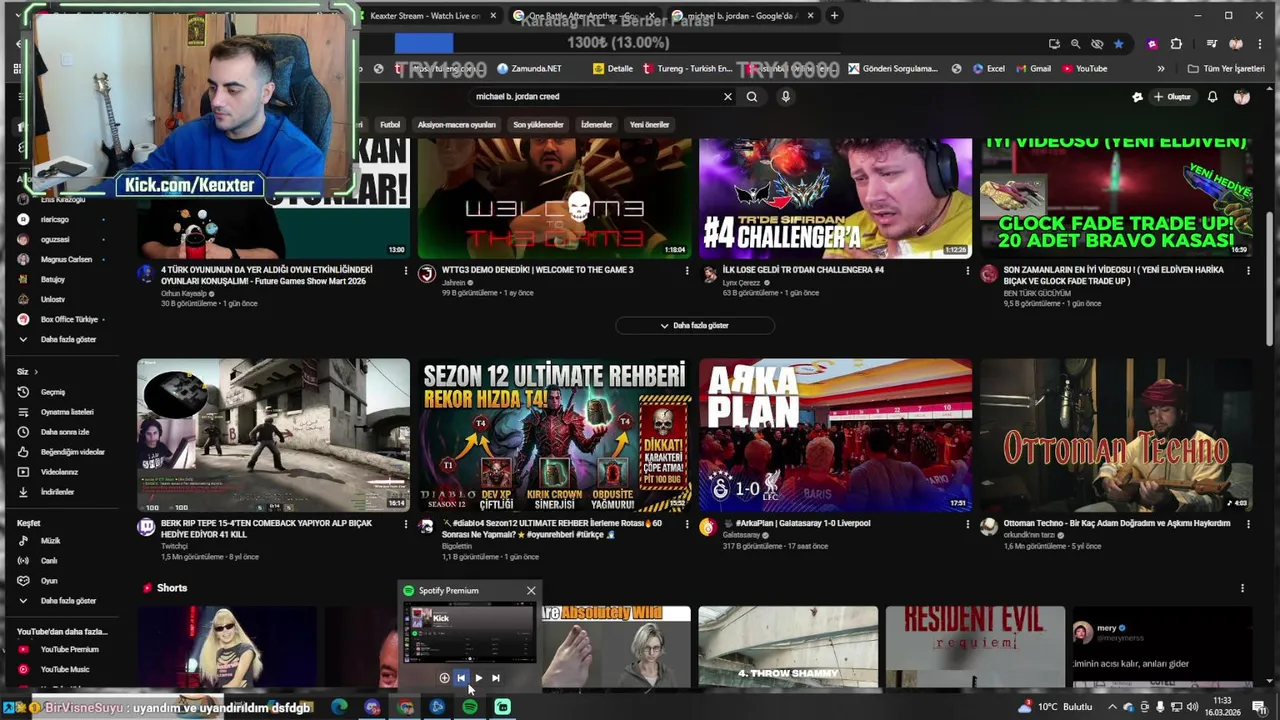Show hidden bookmarks chevron
The width and height of the screenshot is (1280, 720).
tap(1161, 69)
